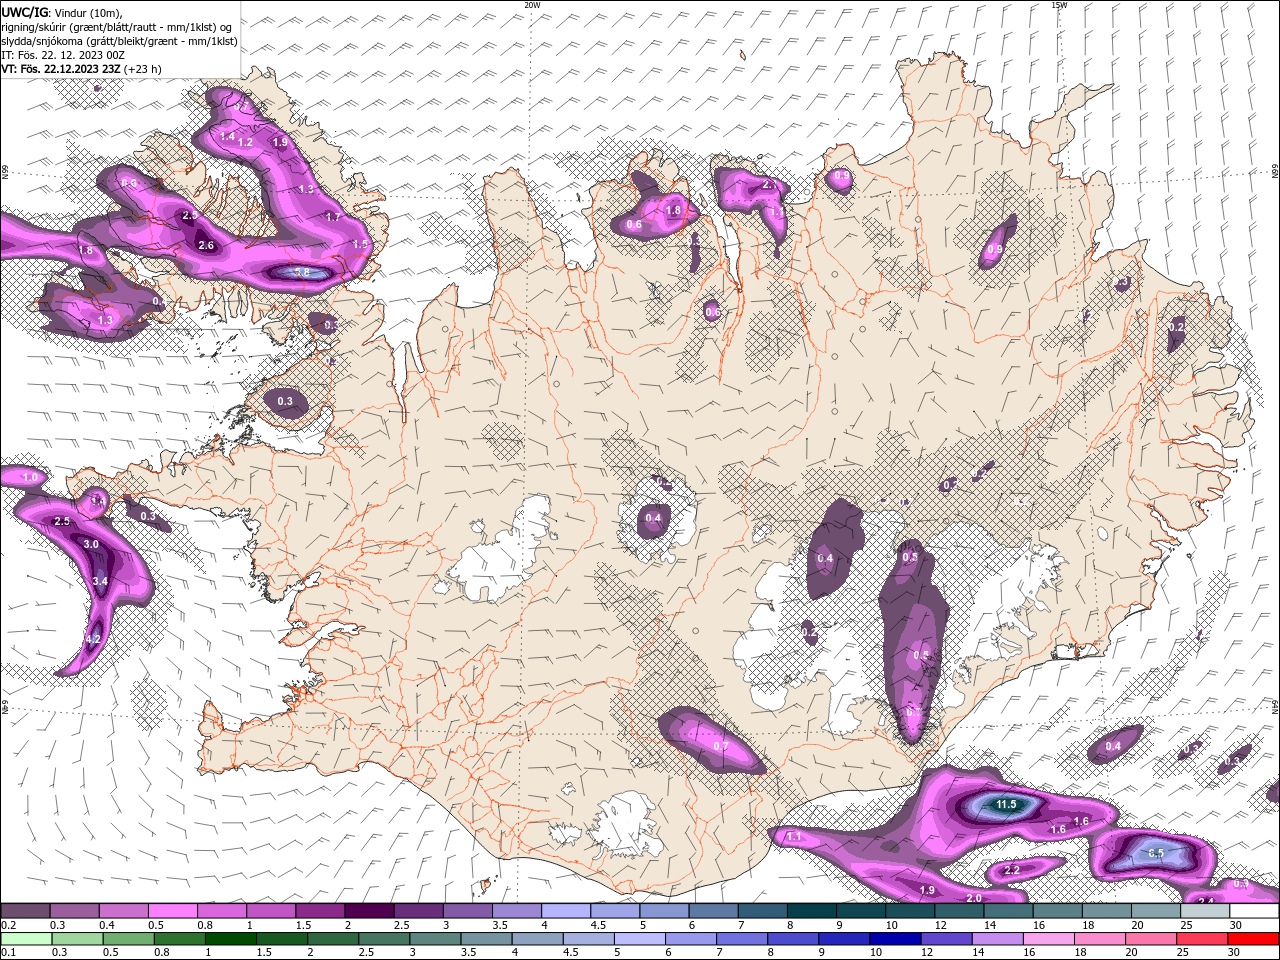Click the 1.0 value at the left edge
This screenshot has height=960, width=1280.
coord(30,478)
